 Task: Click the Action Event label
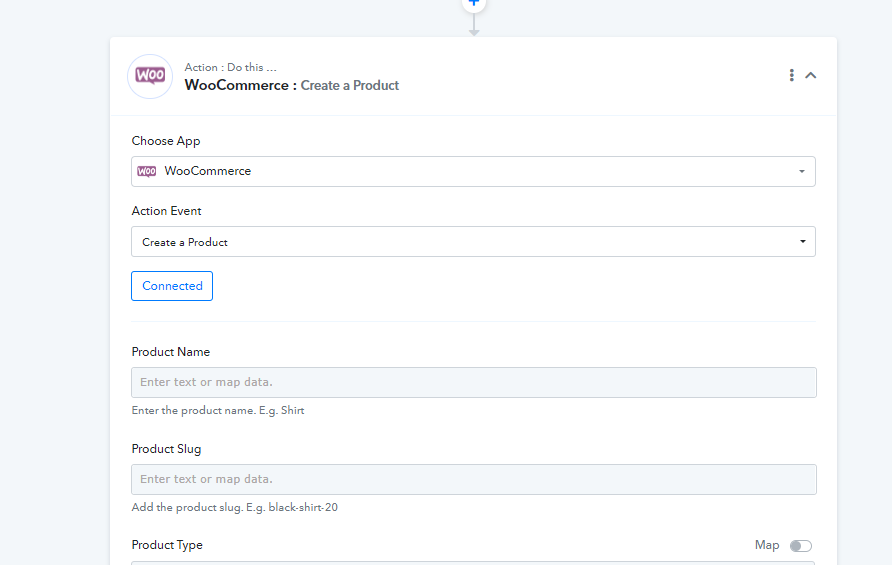(166, 211)
